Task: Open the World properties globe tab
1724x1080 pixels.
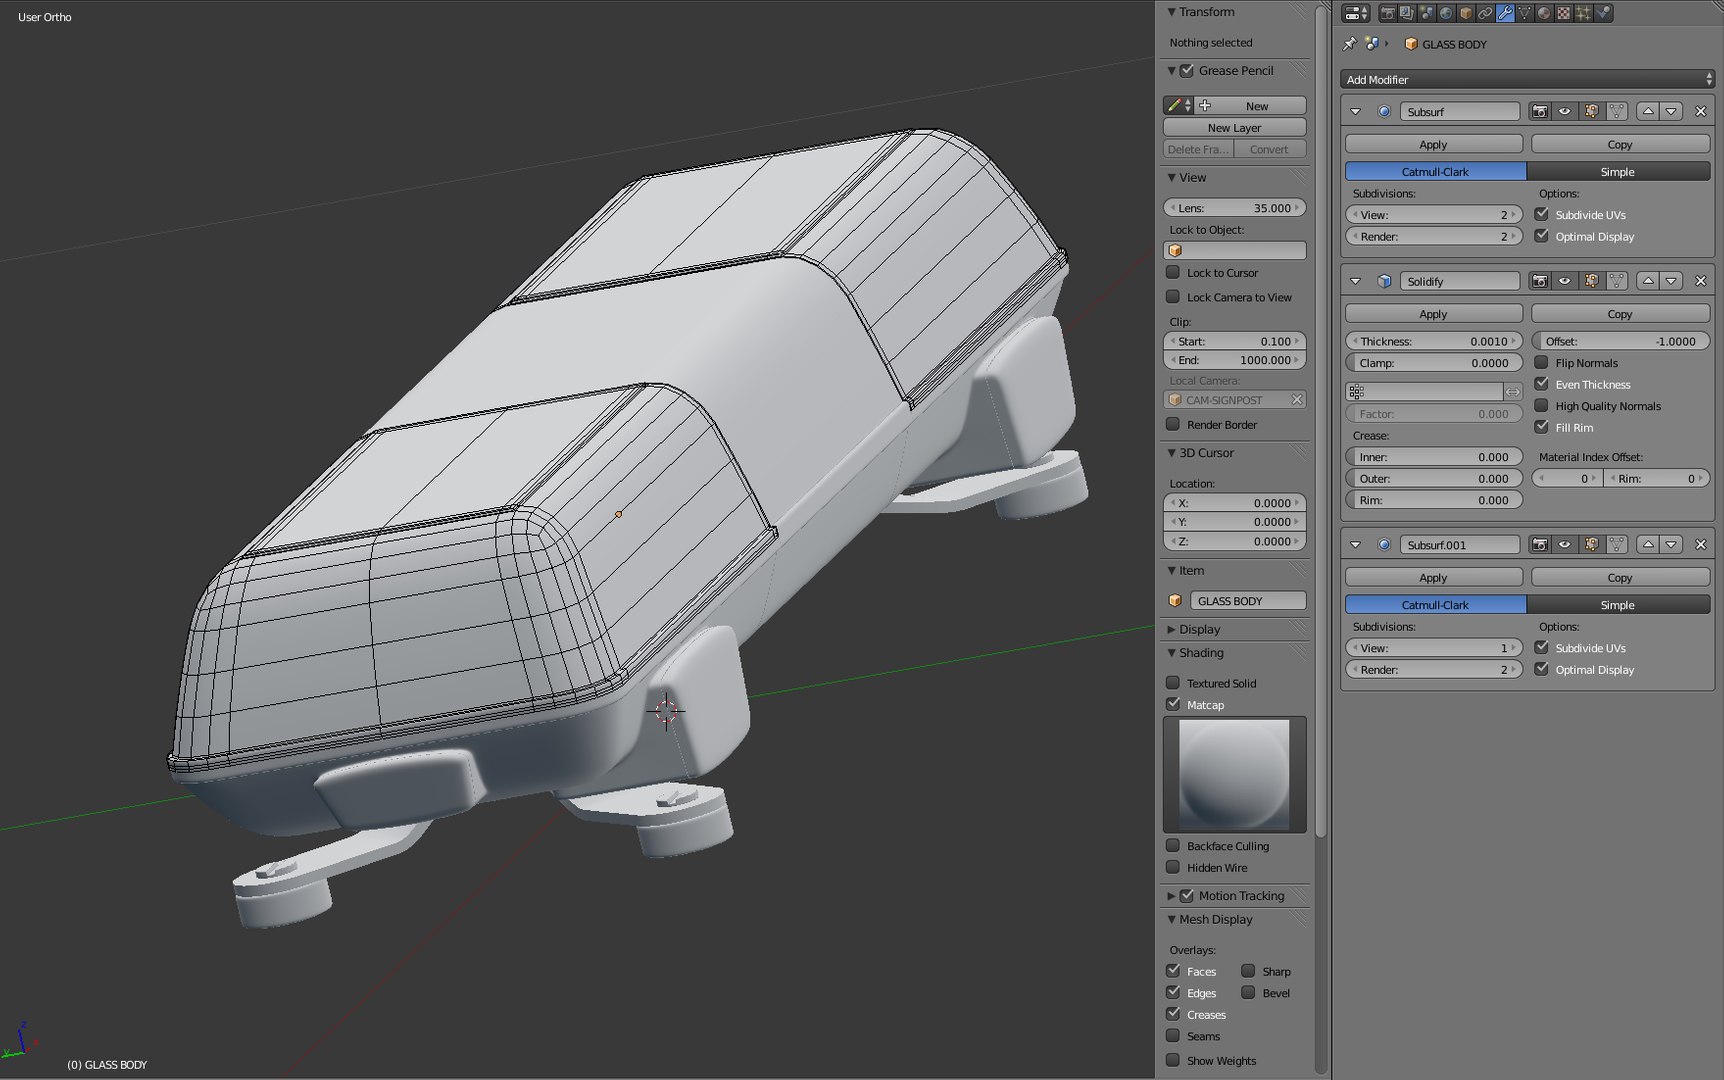Action: click(x=1446, y=13)
